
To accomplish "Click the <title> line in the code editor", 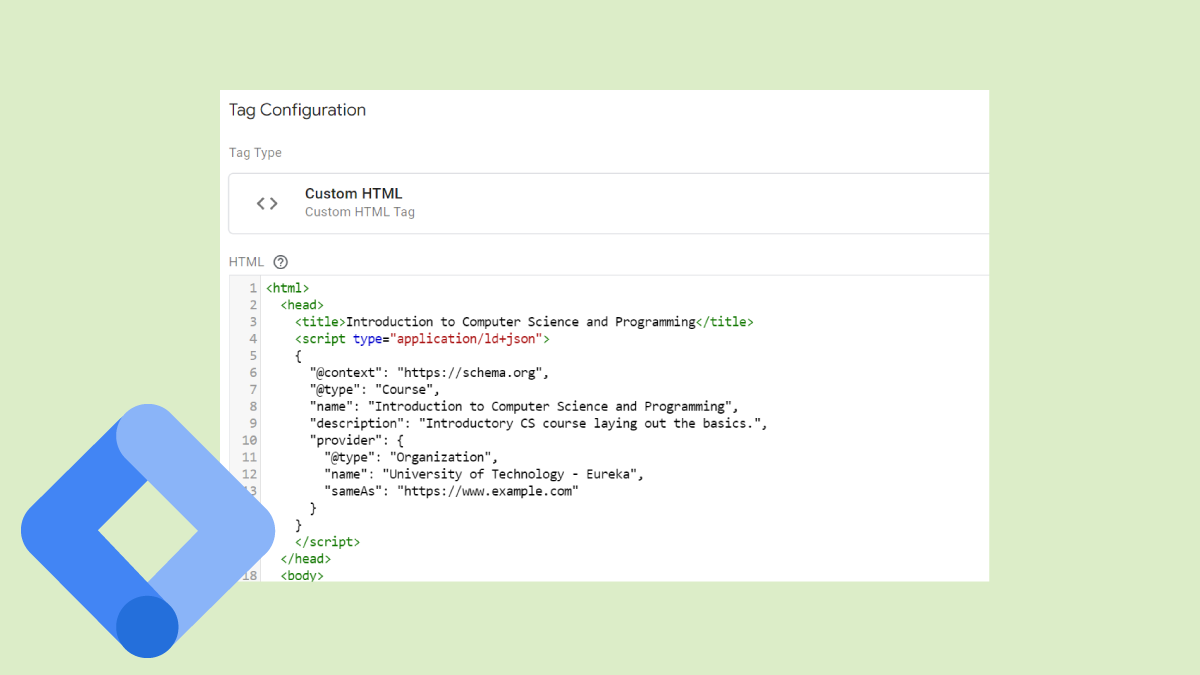I will pyautogui.click(x=524, y=322).
